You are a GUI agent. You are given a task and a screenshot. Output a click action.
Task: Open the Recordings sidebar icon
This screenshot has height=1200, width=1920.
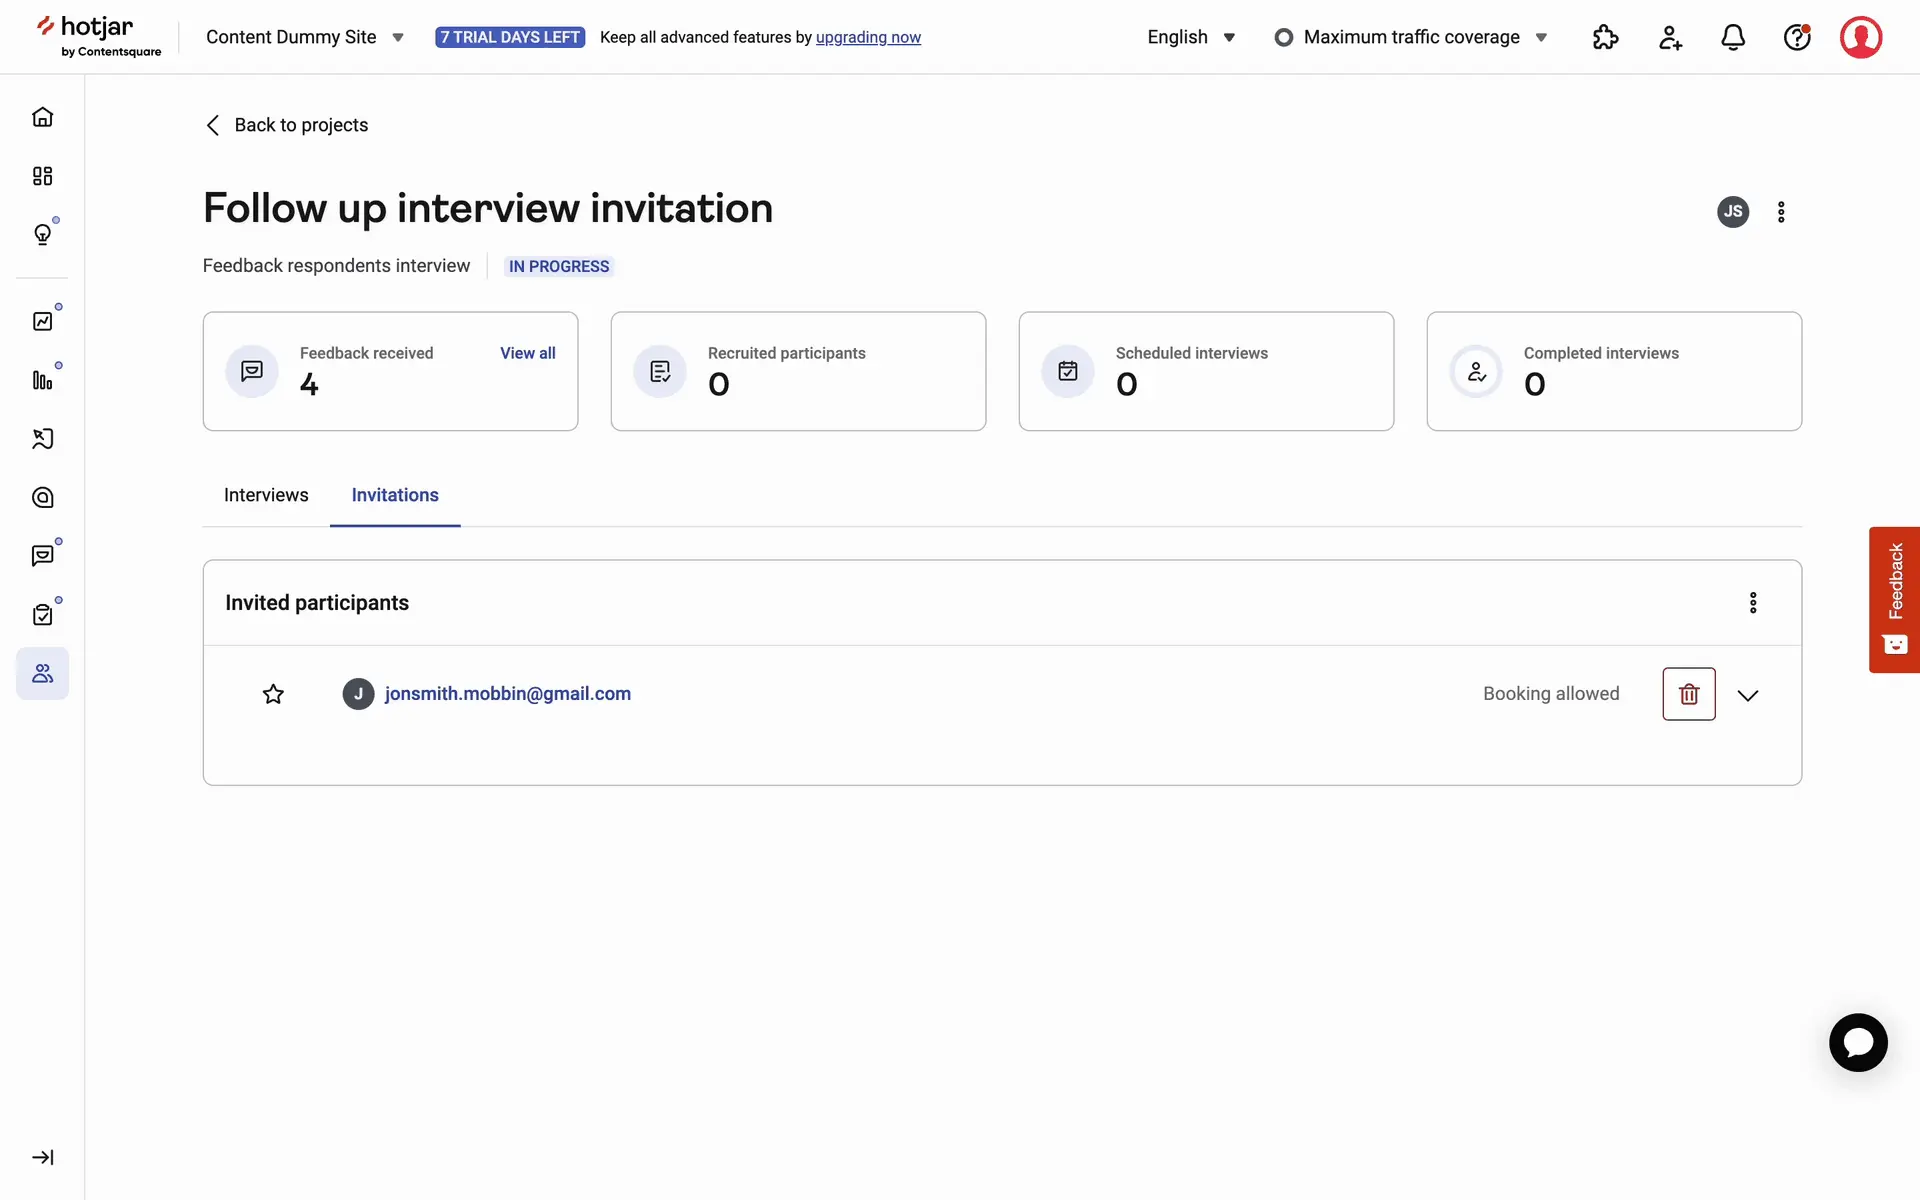pyautogui.click(x=42, y=439)
